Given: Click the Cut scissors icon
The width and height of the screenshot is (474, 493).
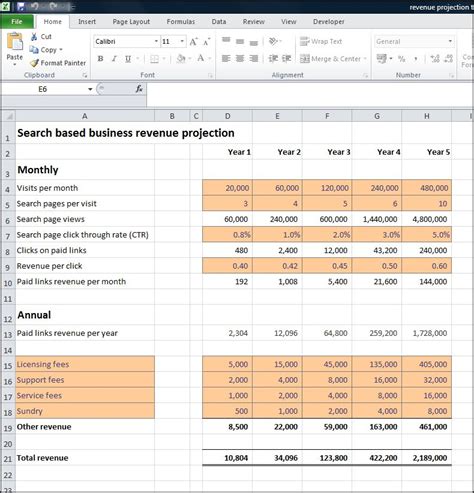Looking at the screenshot, I should tap(34, 37).
